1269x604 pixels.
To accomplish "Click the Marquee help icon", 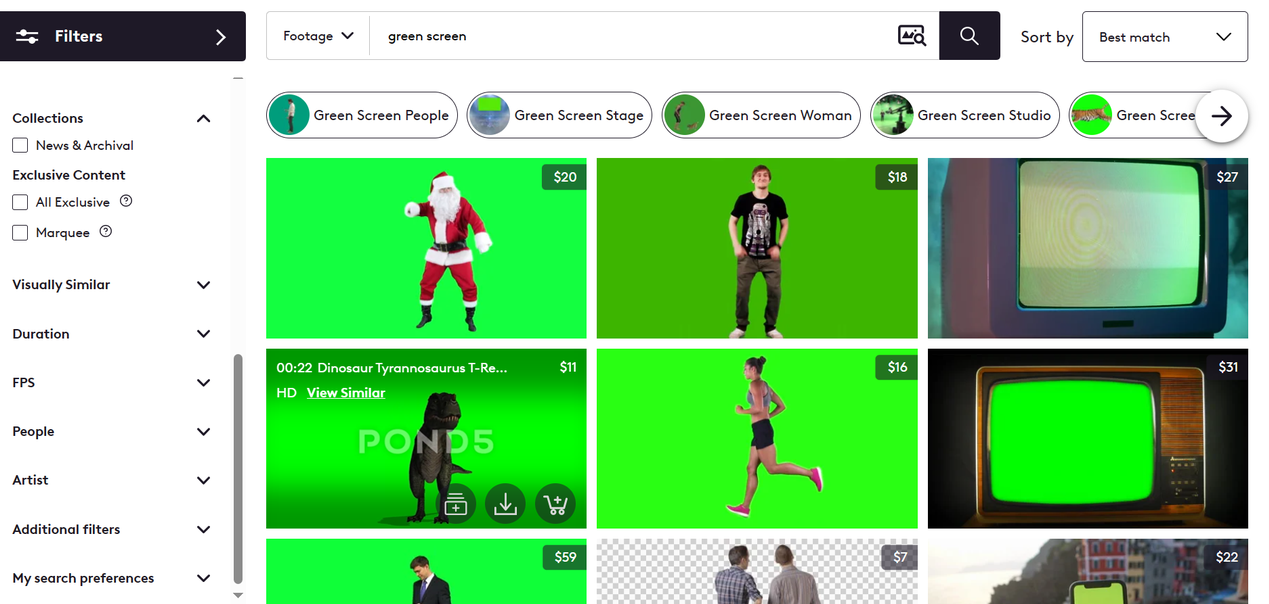I will point(106,231).
